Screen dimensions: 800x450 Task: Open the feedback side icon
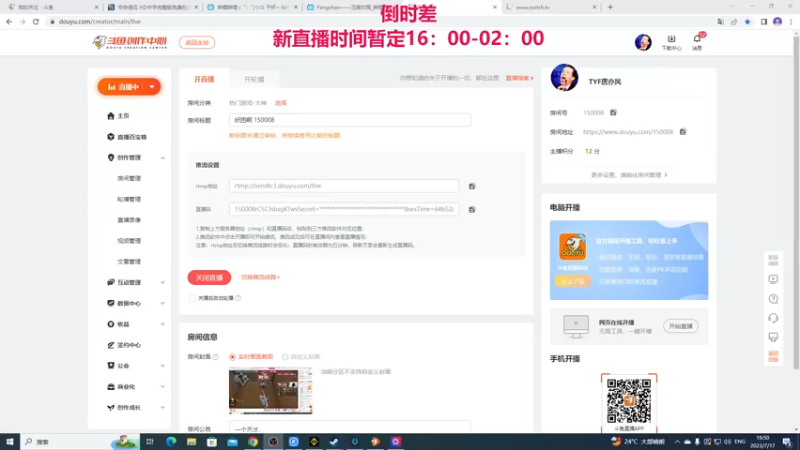click(x=773, y=337)
